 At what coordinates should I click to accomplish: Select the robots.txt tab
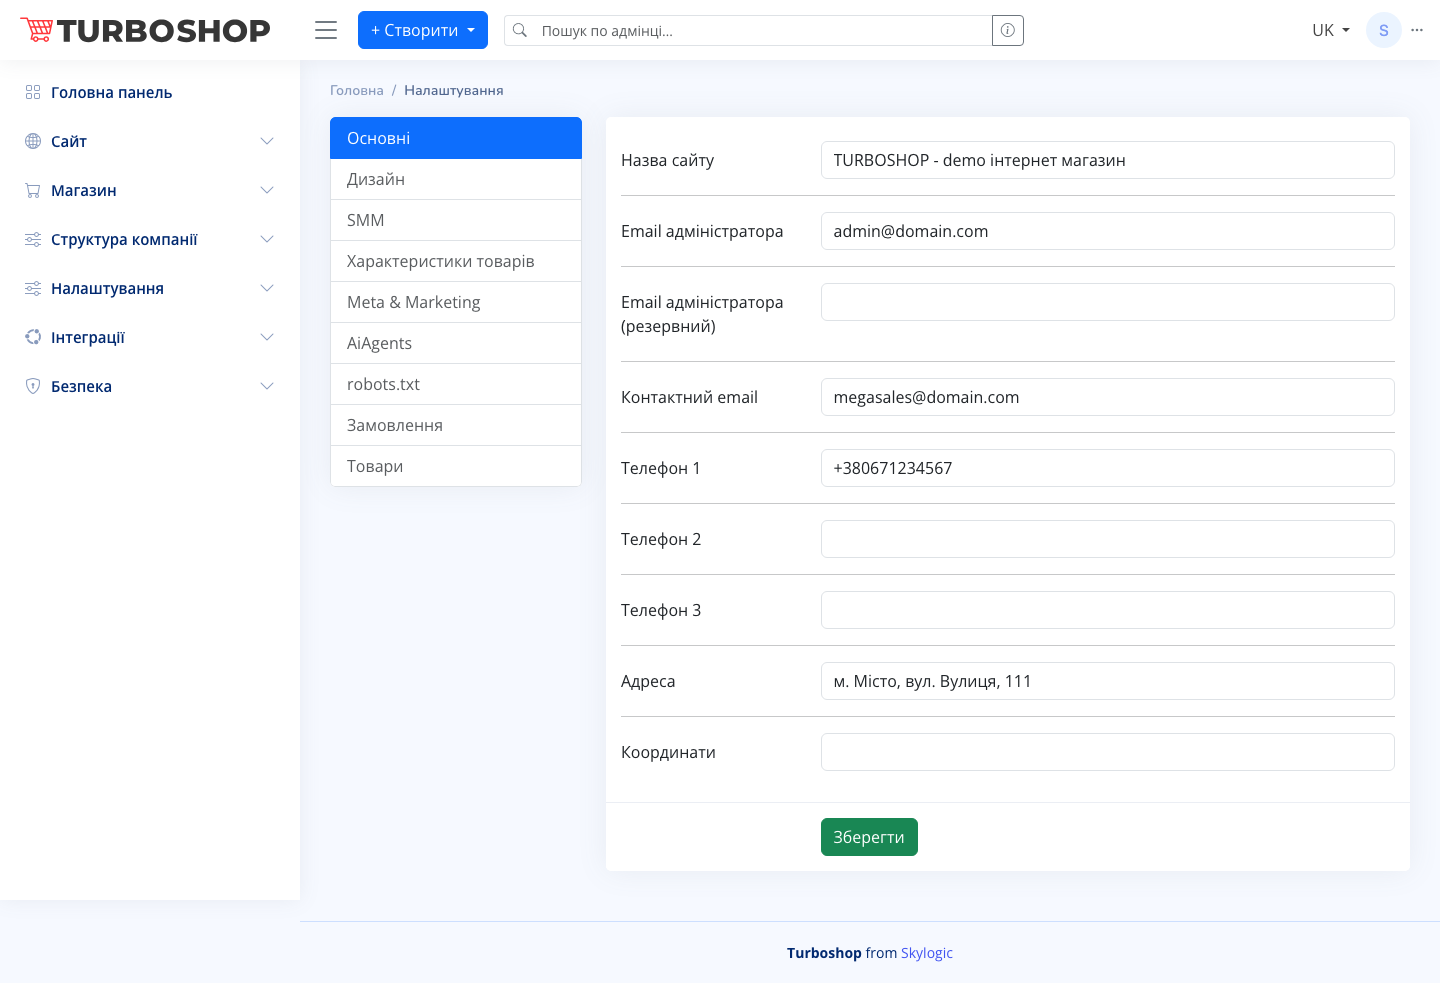click(x=456, y=384)
